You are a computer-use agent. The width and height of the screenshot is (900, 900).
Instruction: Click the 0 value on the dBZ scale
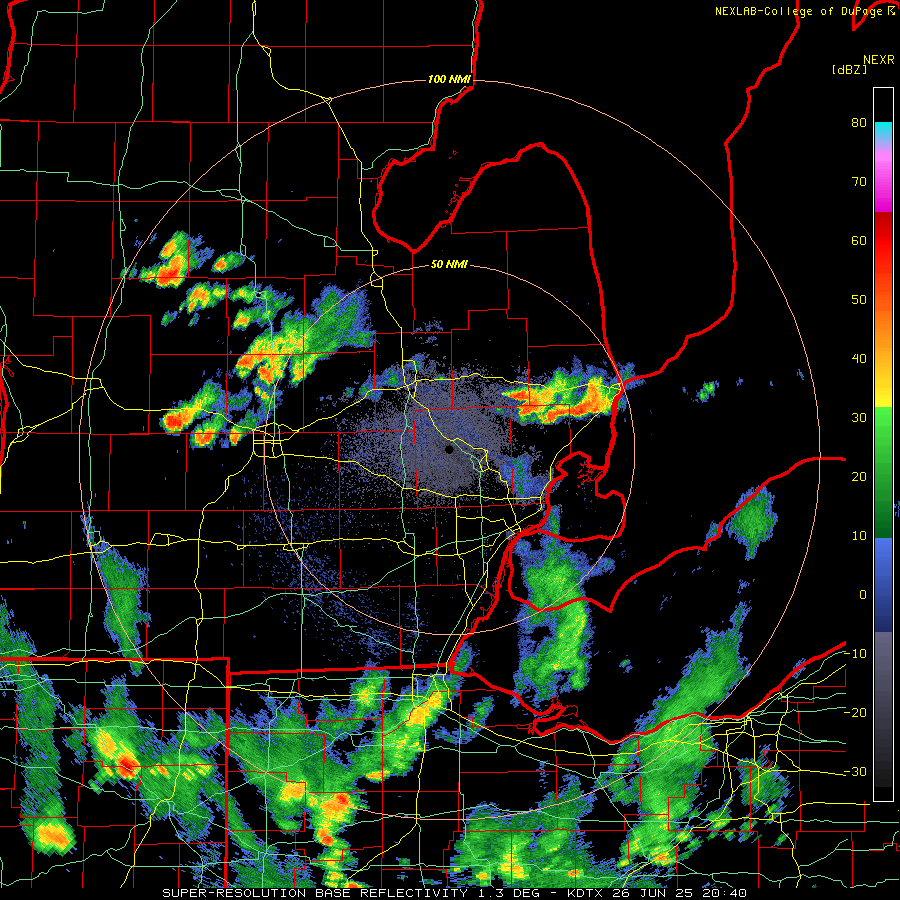[x=863, y=595]
